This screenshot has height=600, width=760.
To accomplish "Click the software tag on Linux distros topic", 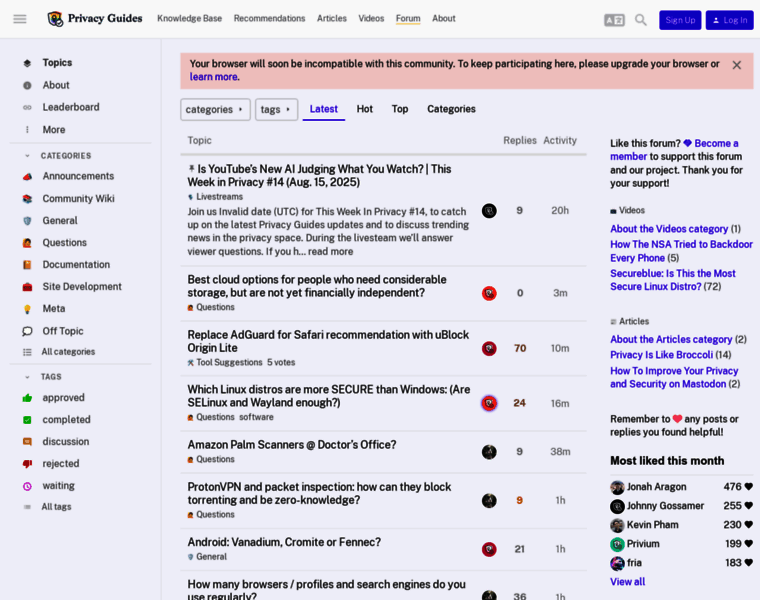I will 256,417.
